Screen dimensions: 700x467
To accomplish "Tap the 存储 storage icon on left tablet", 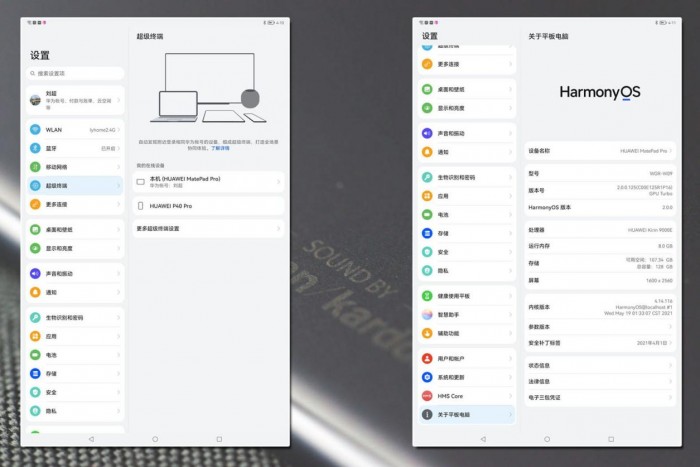I will 35,374.
